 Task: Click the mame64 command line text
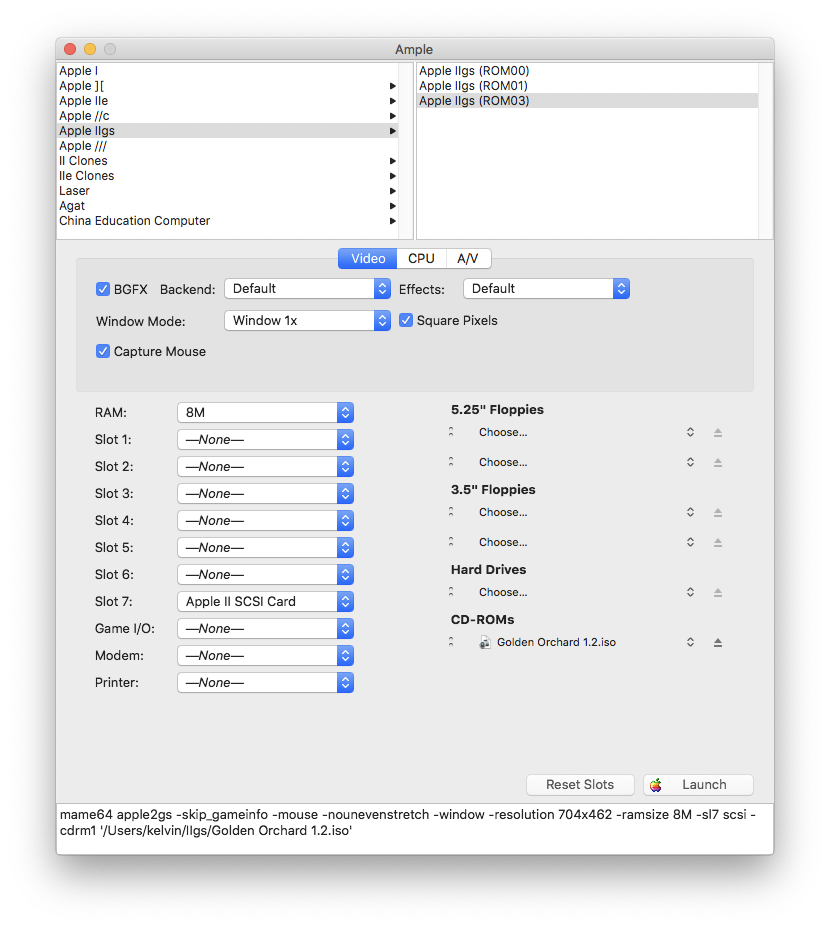coord(408,822)
